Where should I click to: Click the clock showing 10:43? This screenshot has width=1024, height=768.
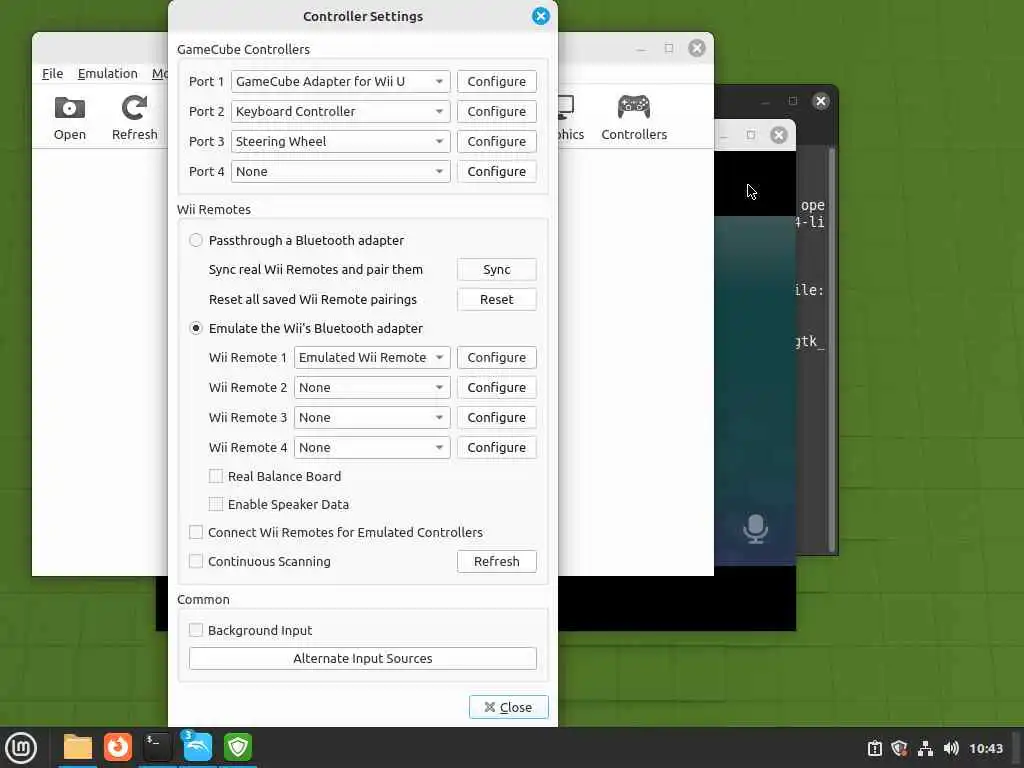(985, 748)
